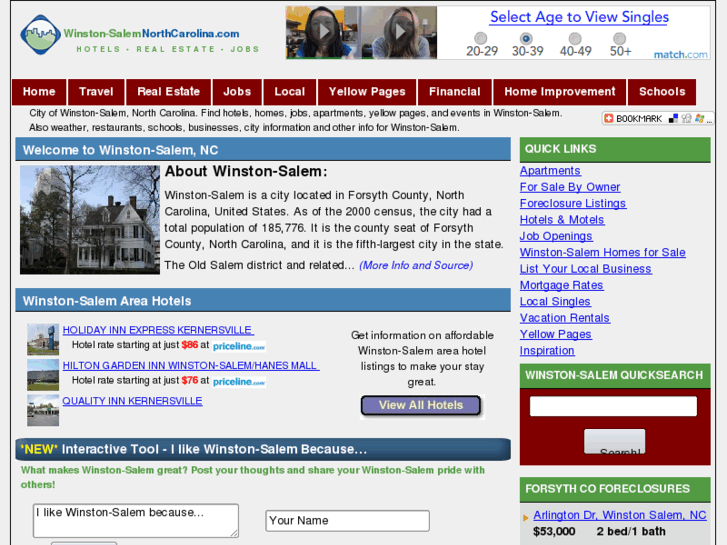This screenshot has width=727, height=545.
Task: Select the 20-29 age radio button
Action: pyautogui.click(x=481, y=38)
